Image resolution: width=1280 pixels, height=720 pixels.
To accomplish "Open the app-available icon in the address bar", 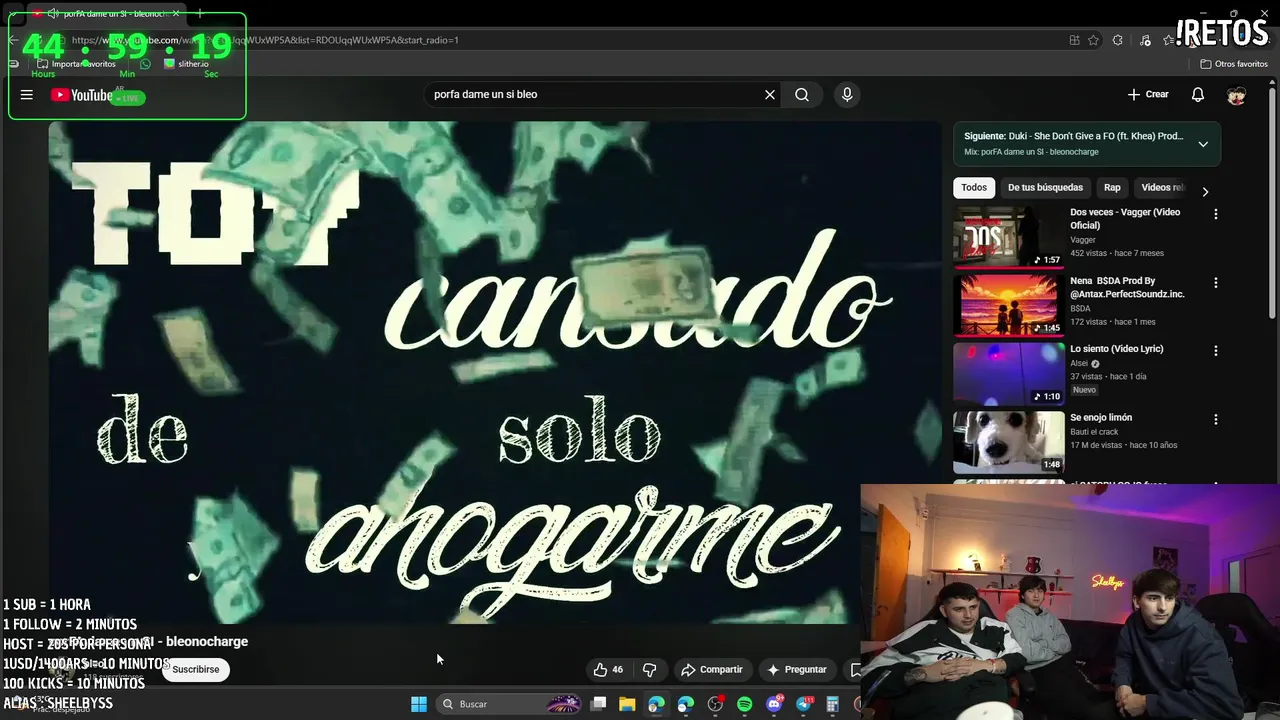I will [x=1074, y=40].
